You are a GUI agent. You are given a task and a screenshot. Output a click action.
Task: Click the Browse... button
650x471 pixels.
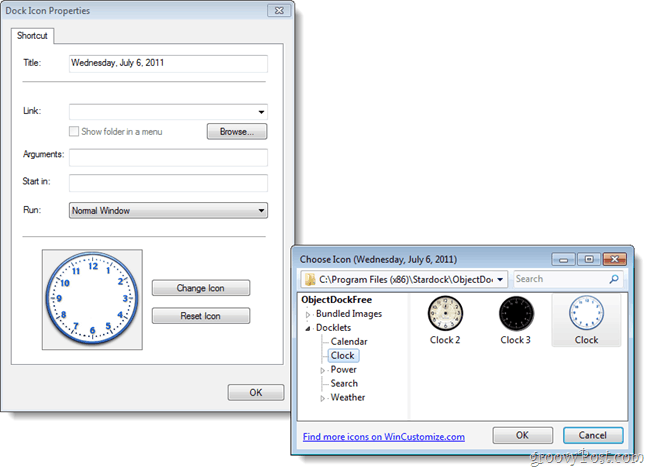click(237, 131)
